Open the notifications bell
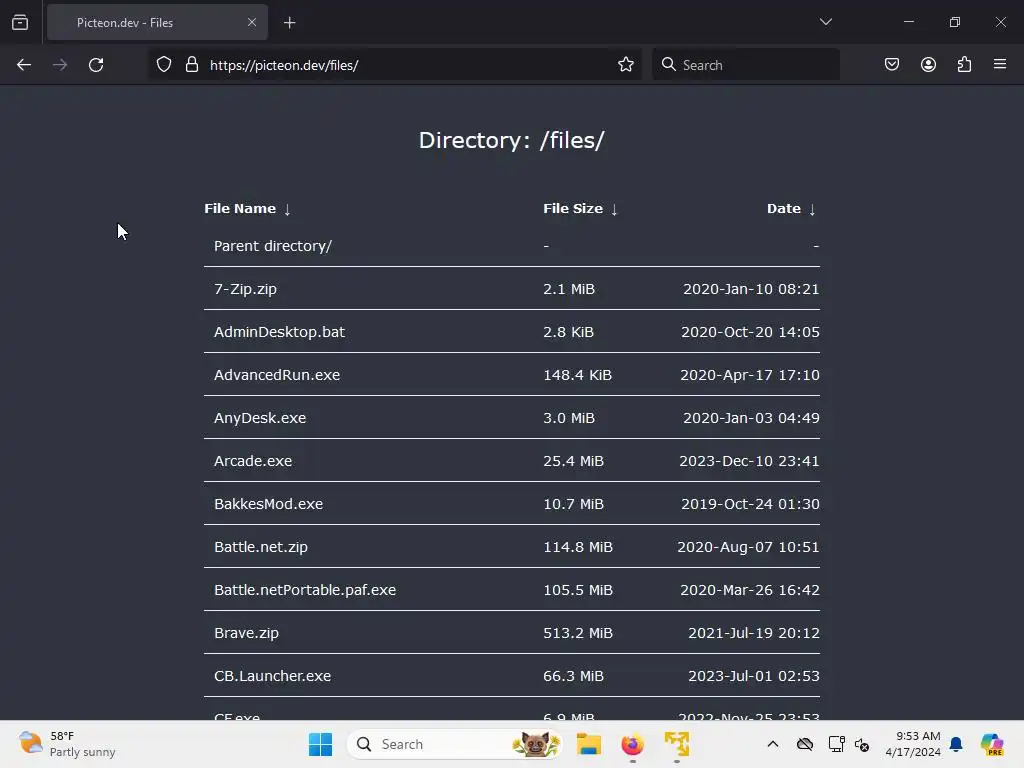Screen dimensions: 1024x768 click(956, 744)
